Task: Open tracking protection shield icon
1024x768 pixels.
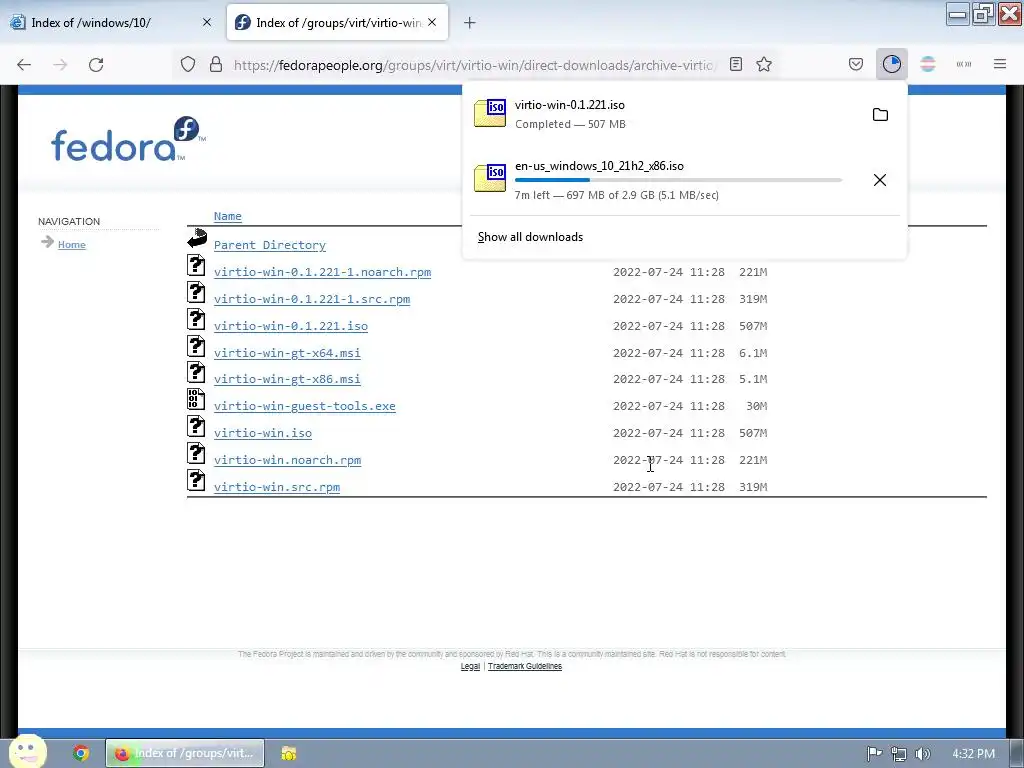Action: click(x=188, y=65)
